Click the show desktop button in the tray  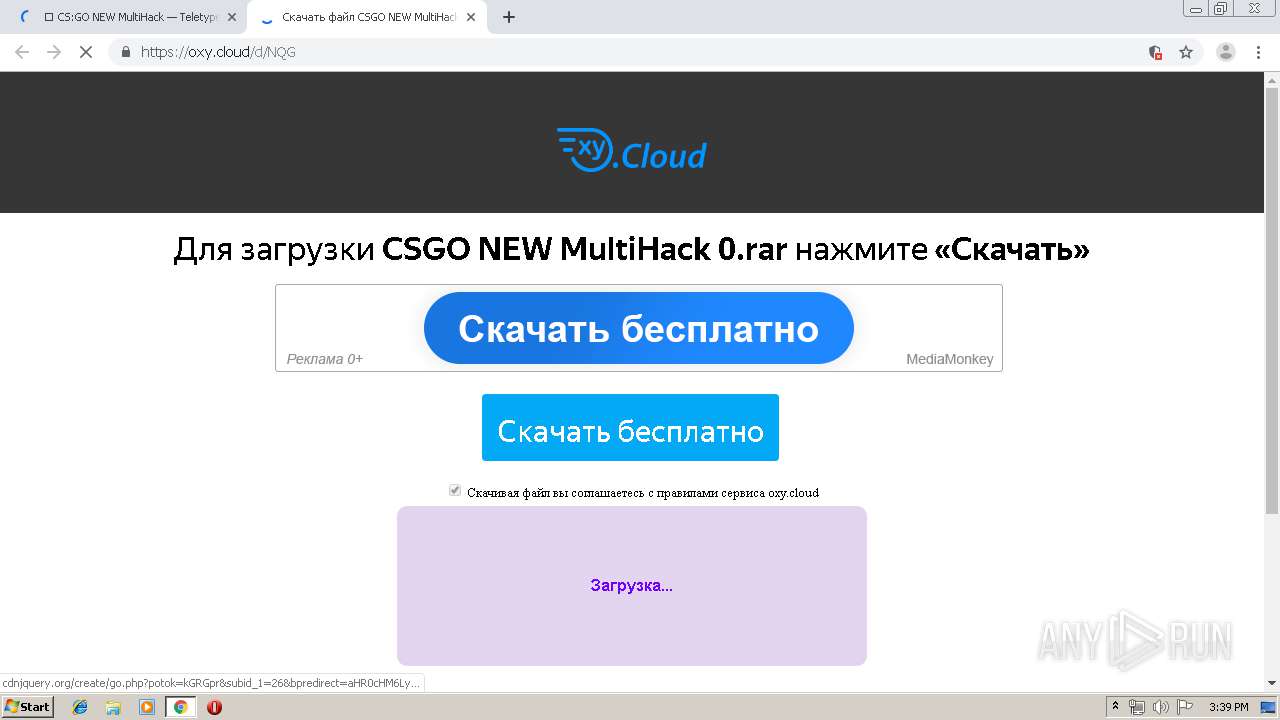(x=1270, y=707)
